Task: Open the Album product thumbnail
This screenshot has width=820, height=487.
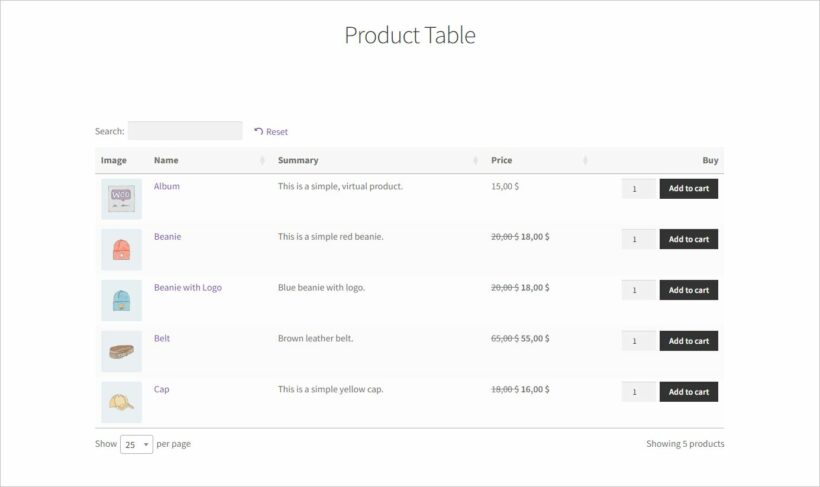Action: [121, 199]
